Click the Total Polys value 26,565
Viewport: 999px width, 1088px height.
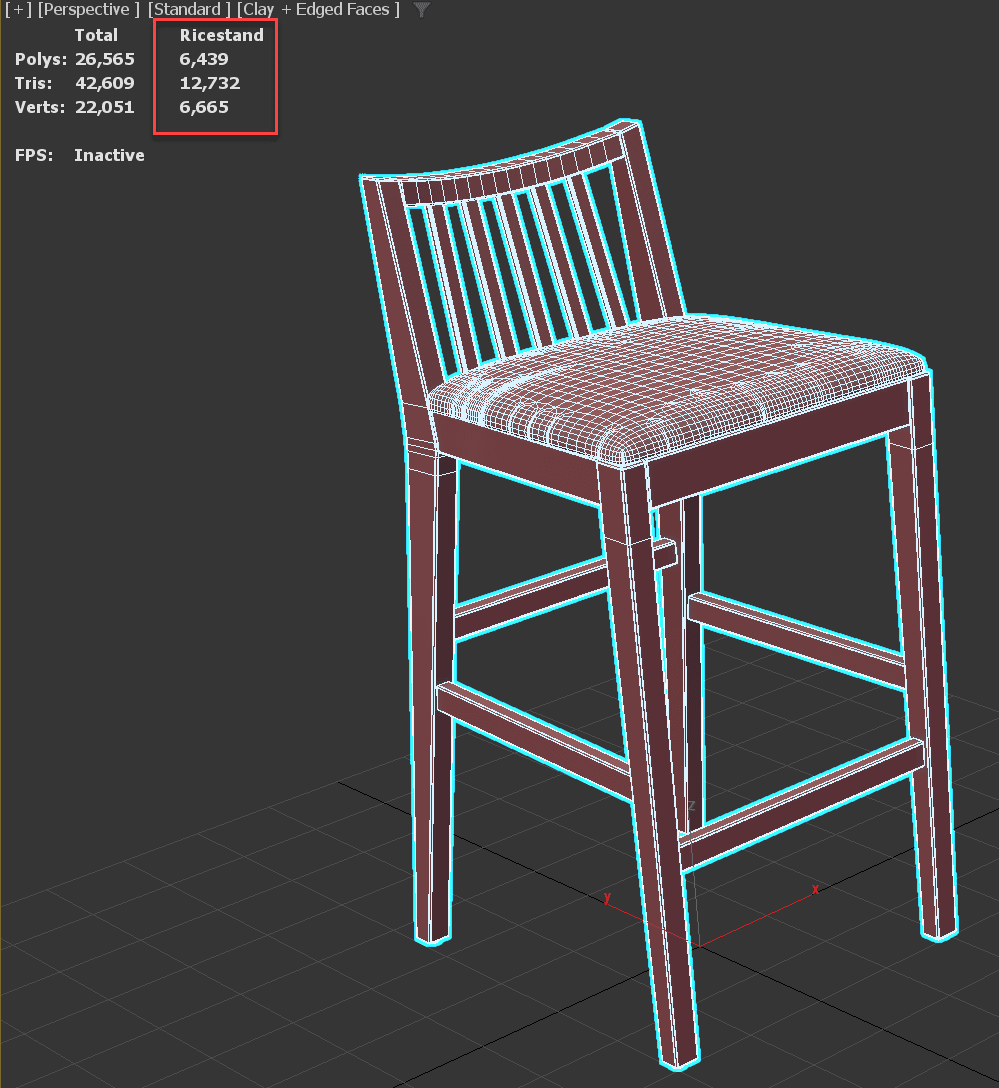pyautogui.click(x=105, y=59)
